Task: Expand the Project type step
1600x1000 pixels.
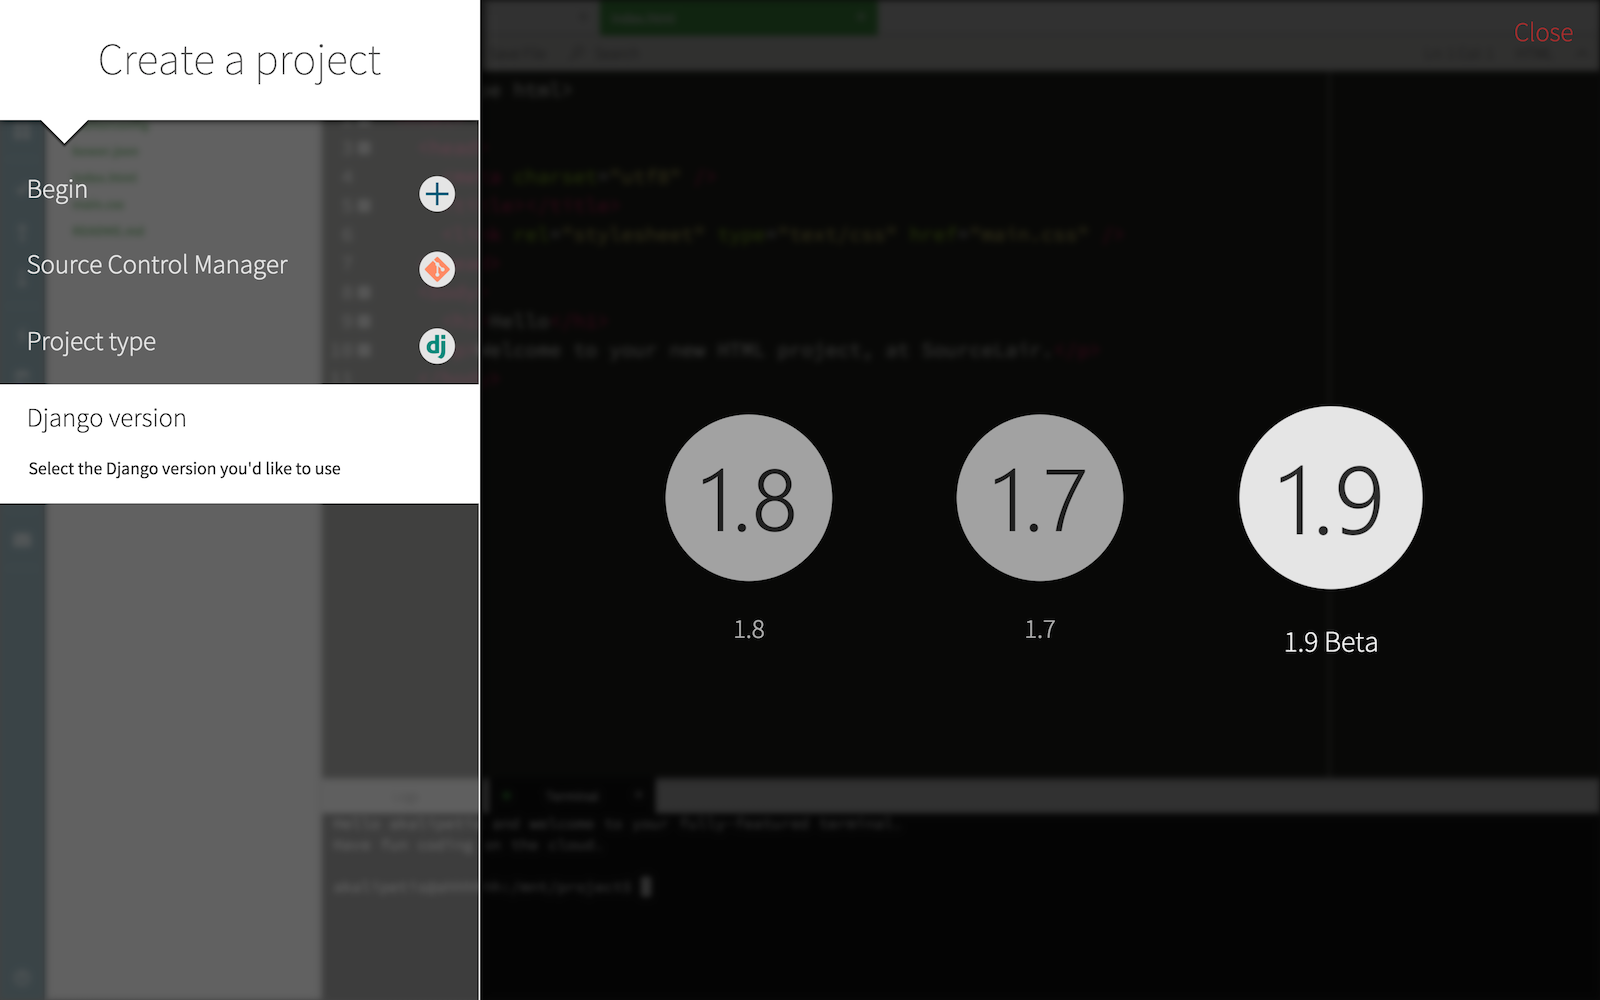Action: pyautogui.click(x=91, y=341)
